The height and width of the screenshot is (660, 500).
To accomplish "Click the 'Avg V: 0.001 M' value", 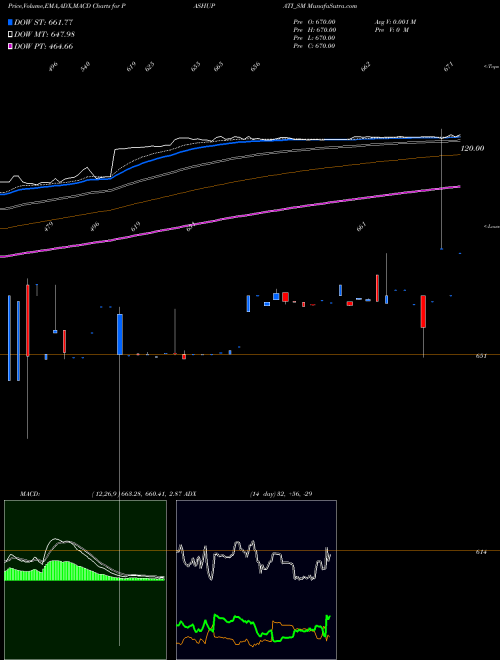I will 395,22.
